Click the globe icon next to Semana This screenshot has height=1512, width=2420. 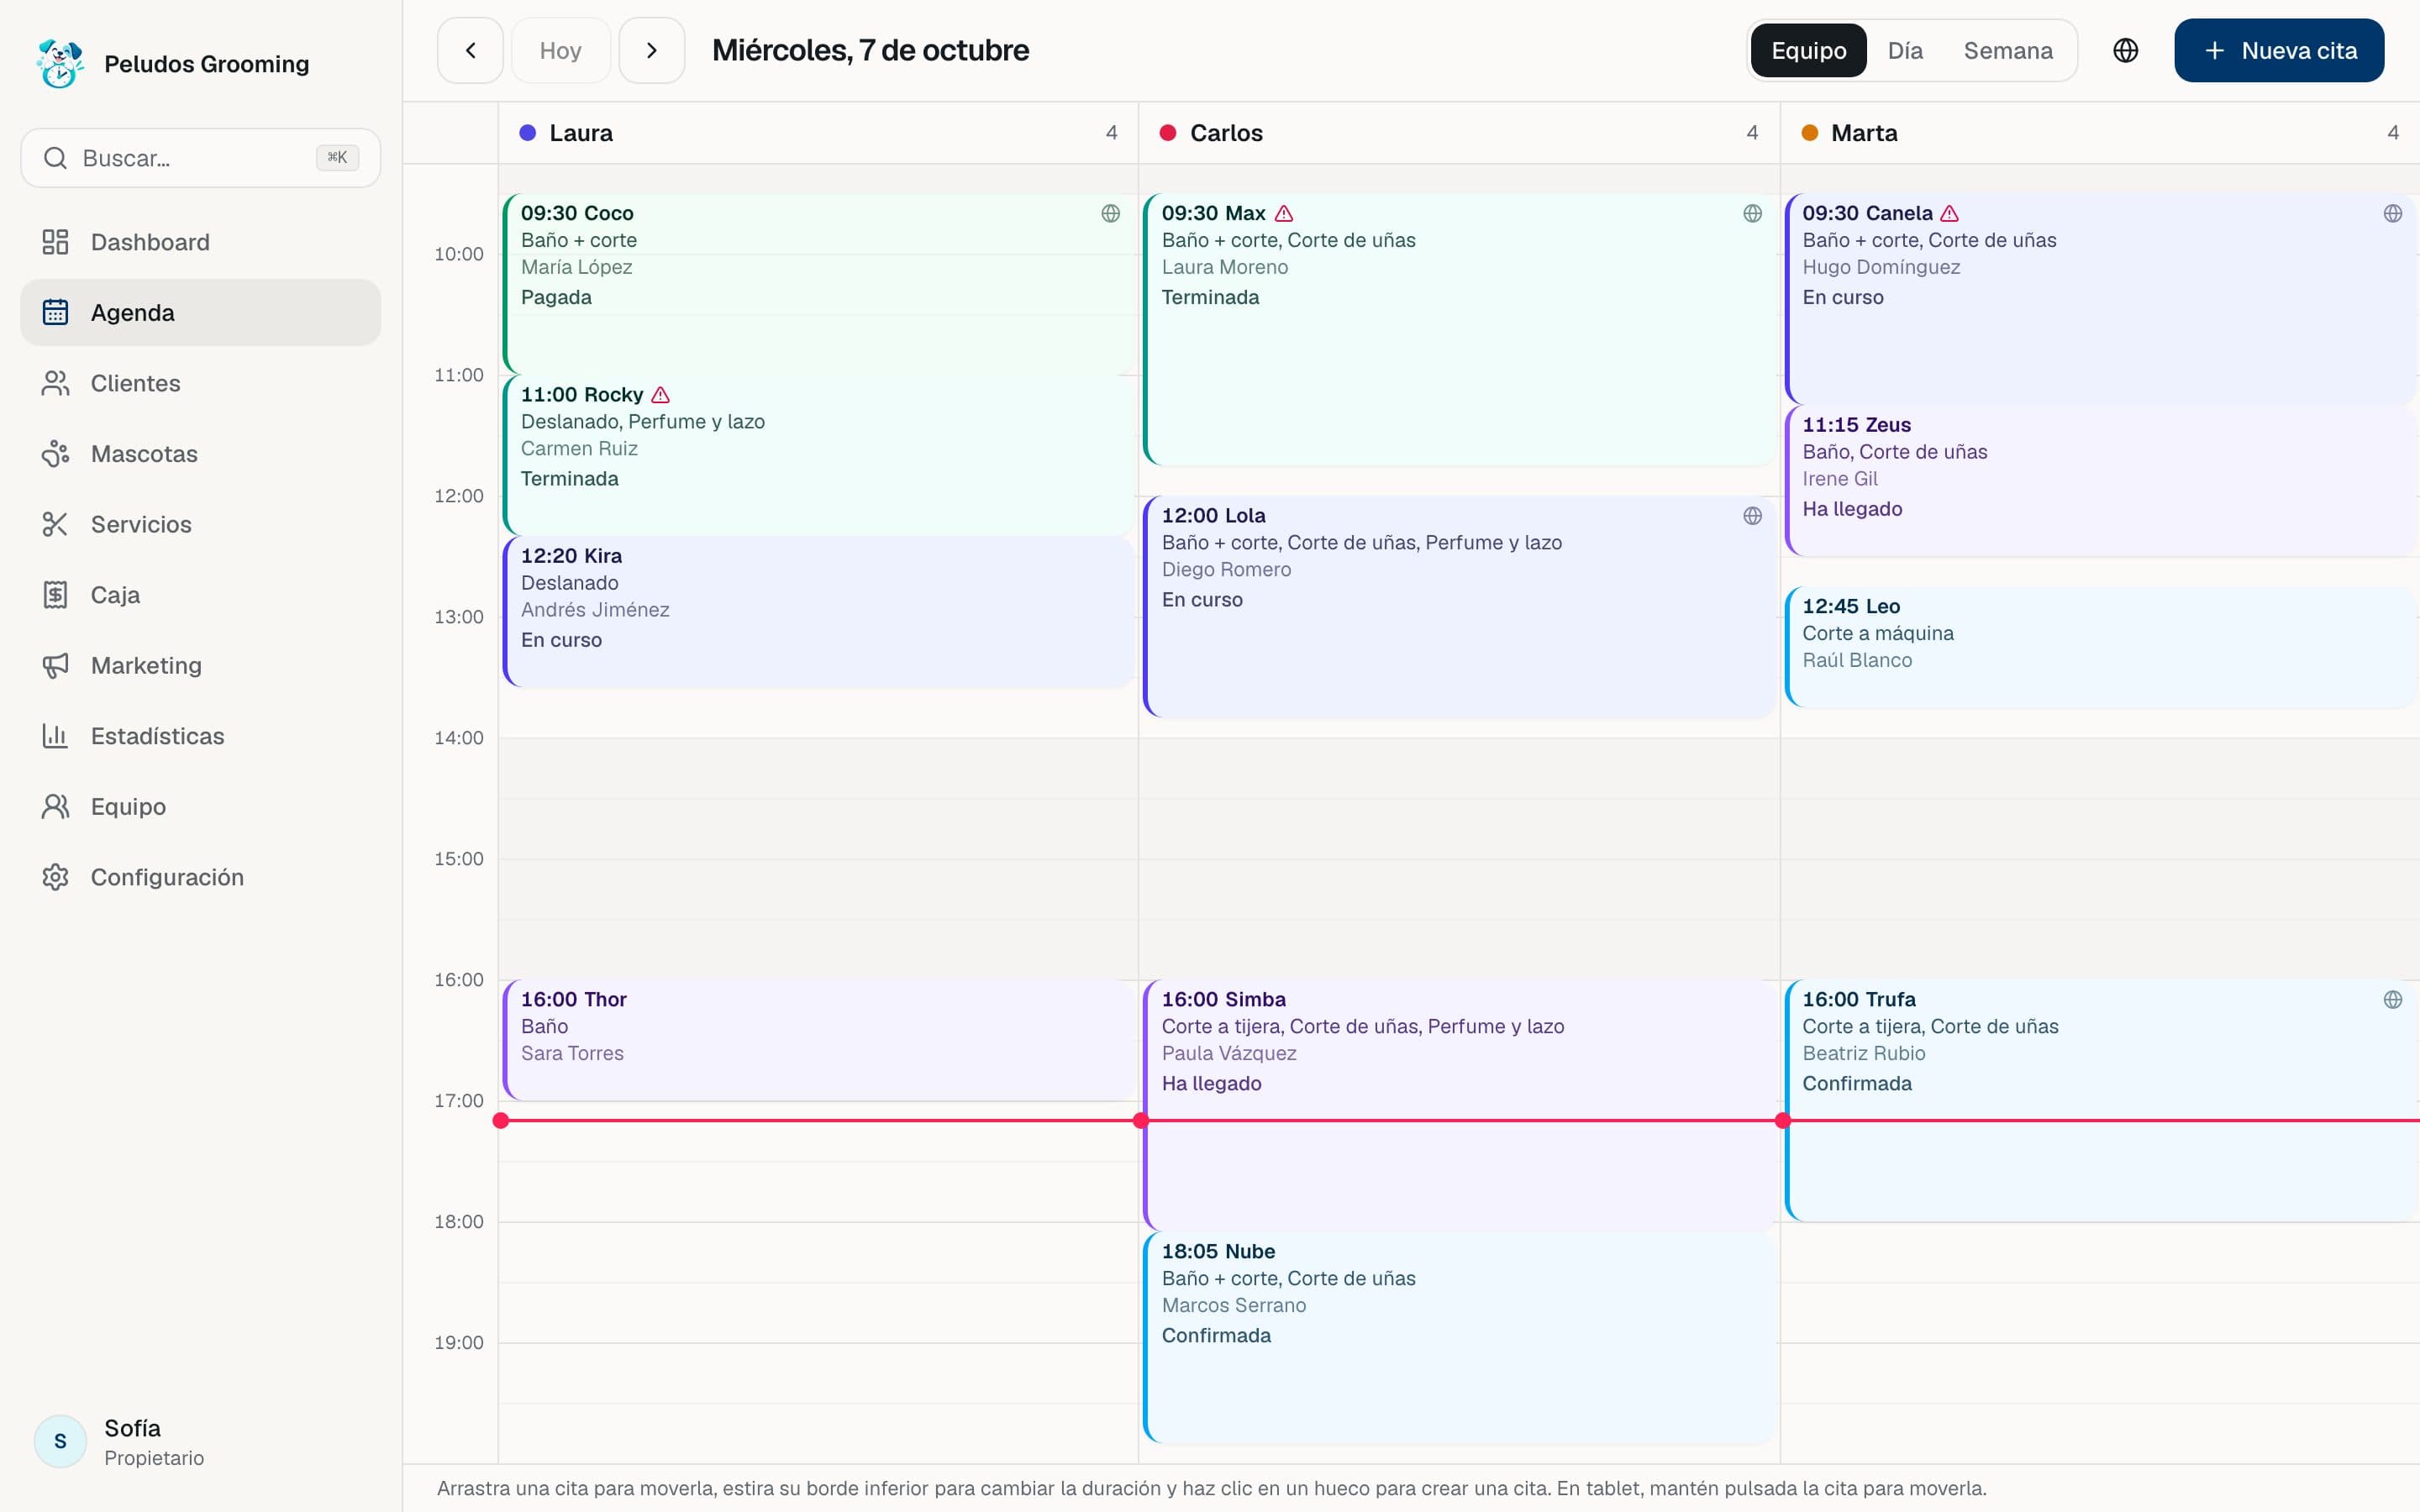[2125, 50]
